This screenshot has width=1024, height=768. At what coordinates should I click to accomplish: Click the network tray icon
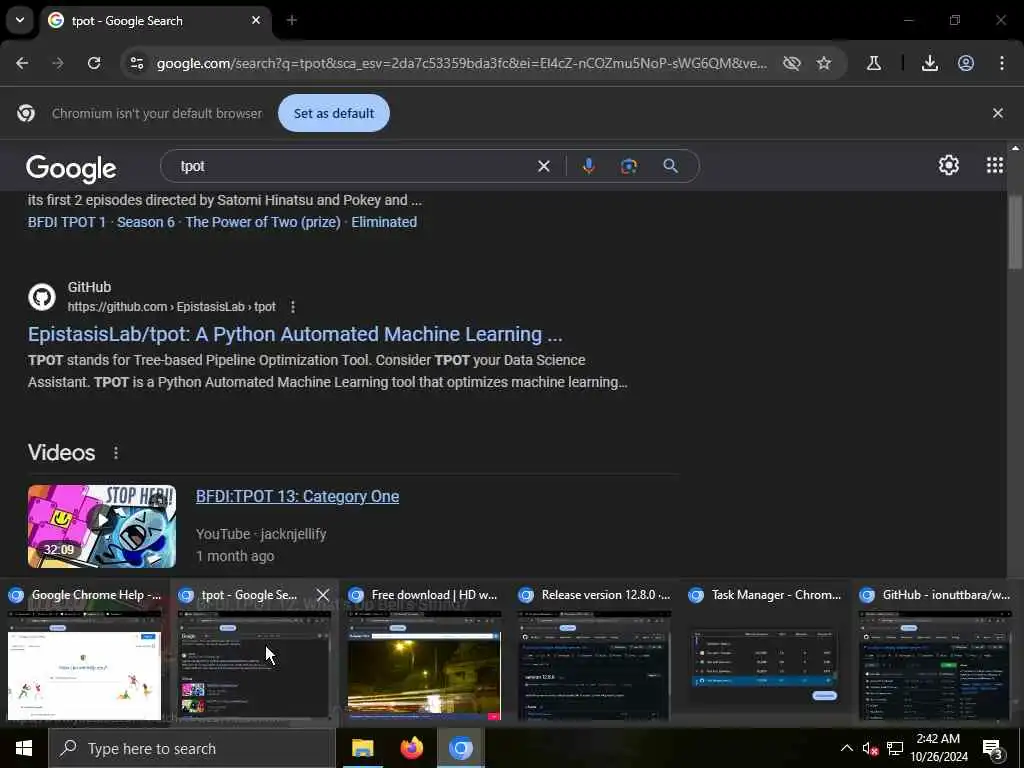895,748
